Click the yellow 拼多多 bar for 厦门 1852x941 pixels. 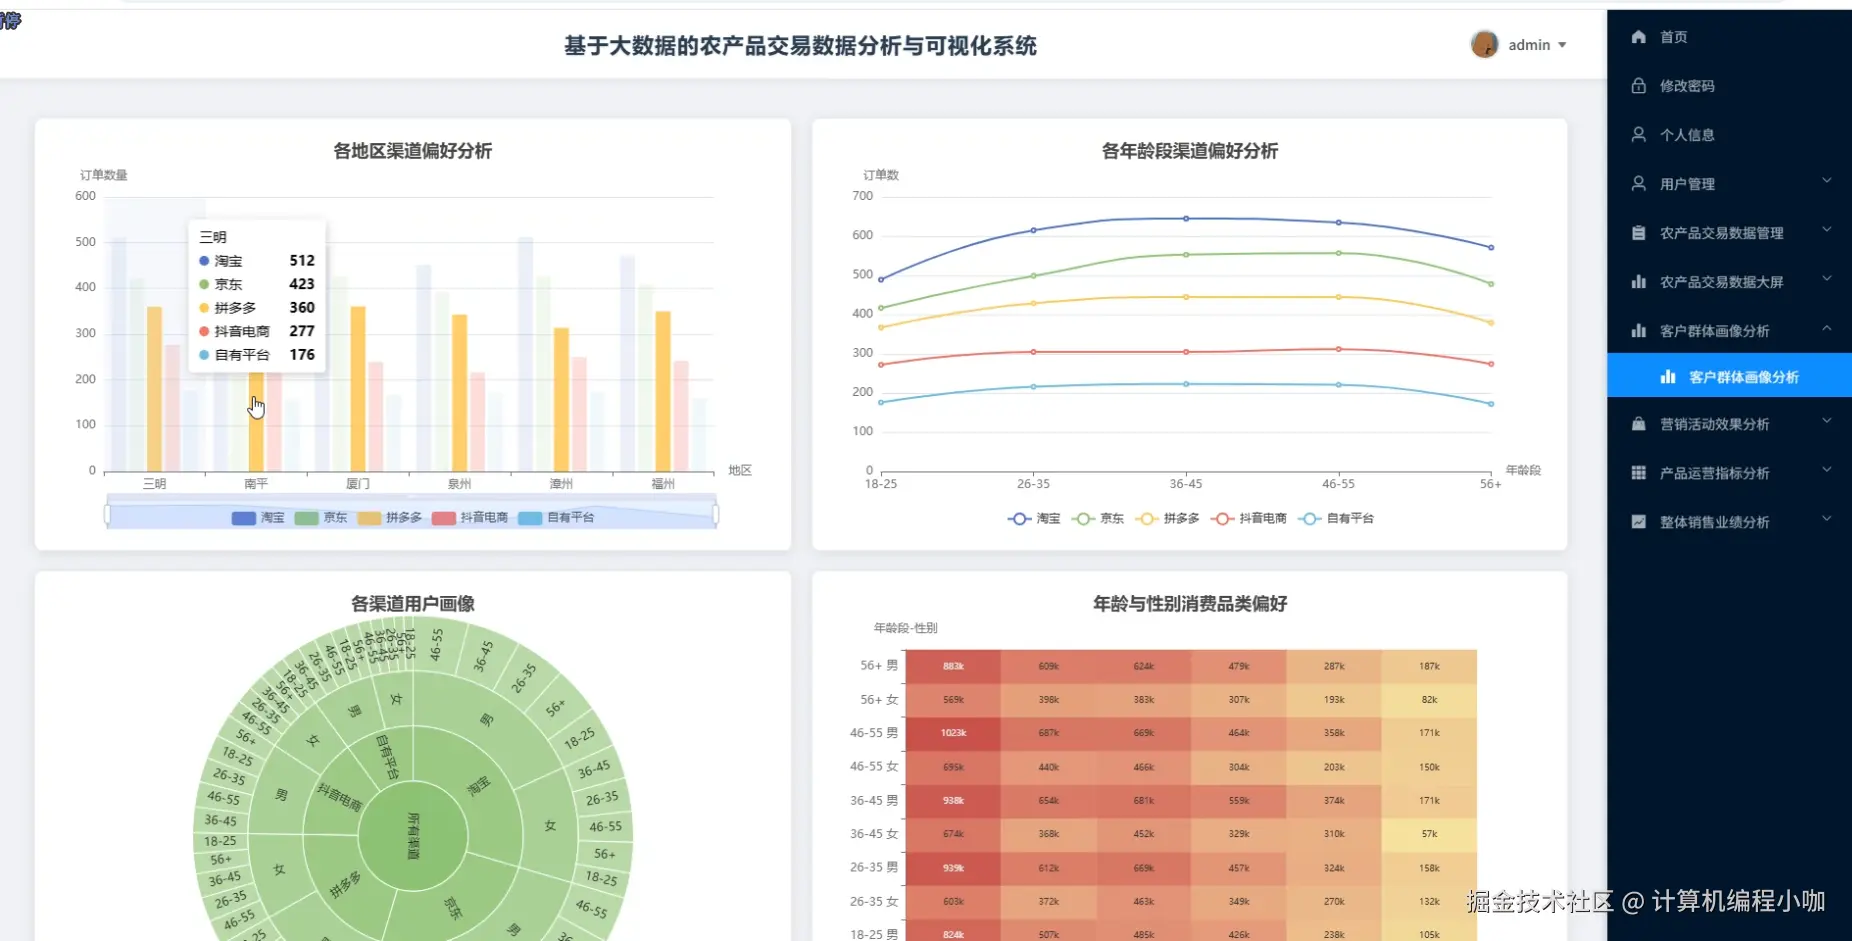tap(358, 388)
